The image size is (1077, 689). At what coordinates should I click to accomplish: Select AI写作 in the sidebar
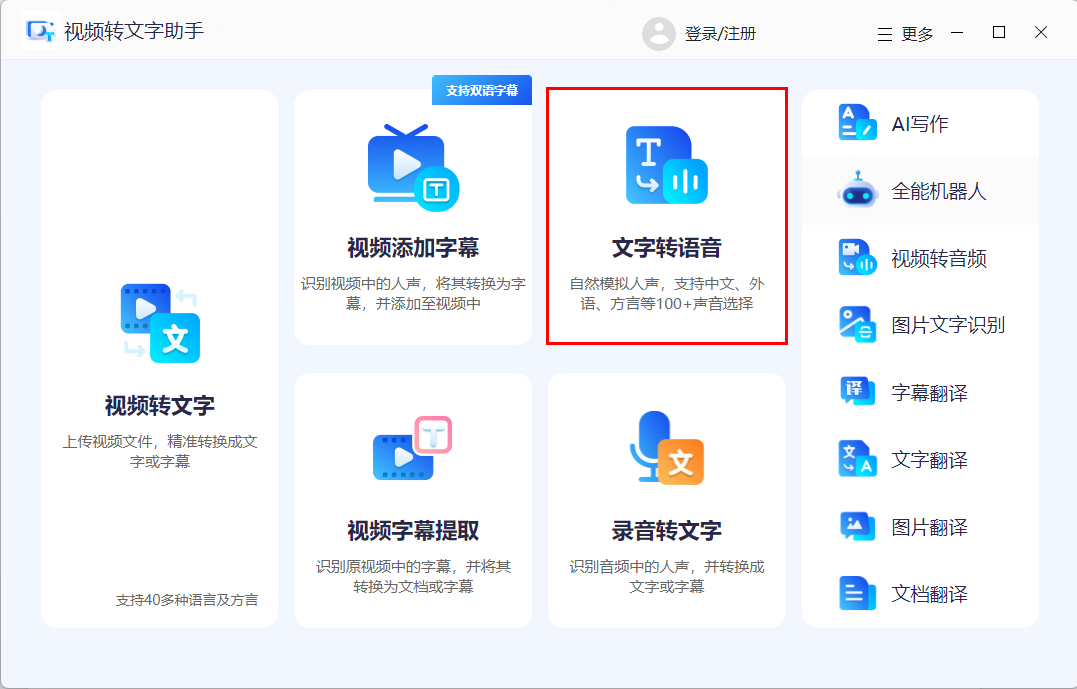[920, 124]
